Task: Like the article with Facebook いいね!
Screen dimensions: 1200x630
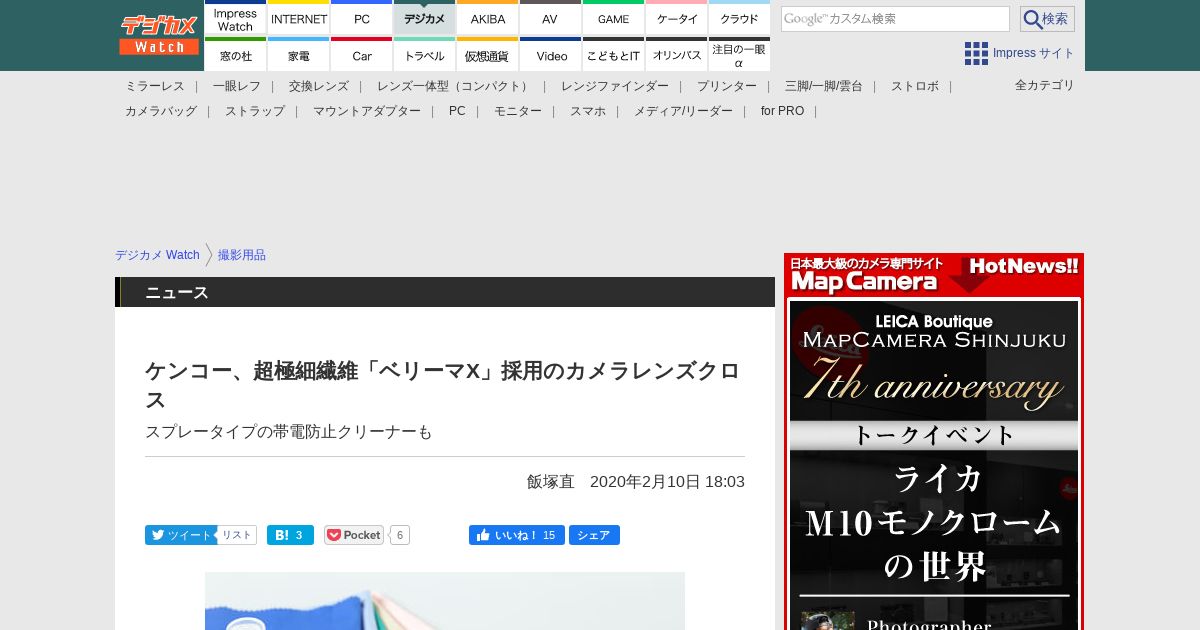Action: click(516, 535)
